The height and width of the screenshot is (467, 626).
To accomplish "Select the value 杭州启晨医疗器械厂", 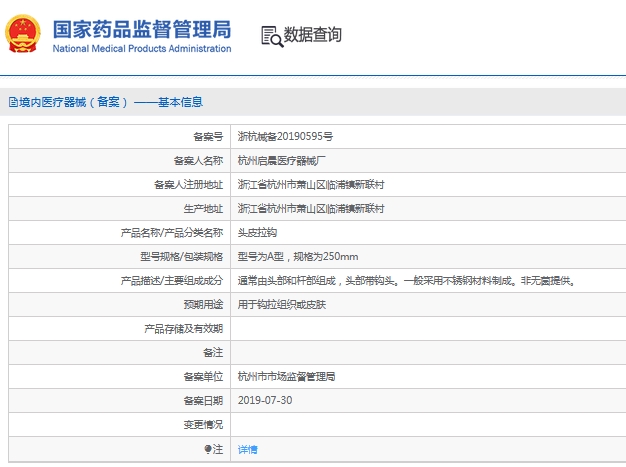I will (281, 160).
